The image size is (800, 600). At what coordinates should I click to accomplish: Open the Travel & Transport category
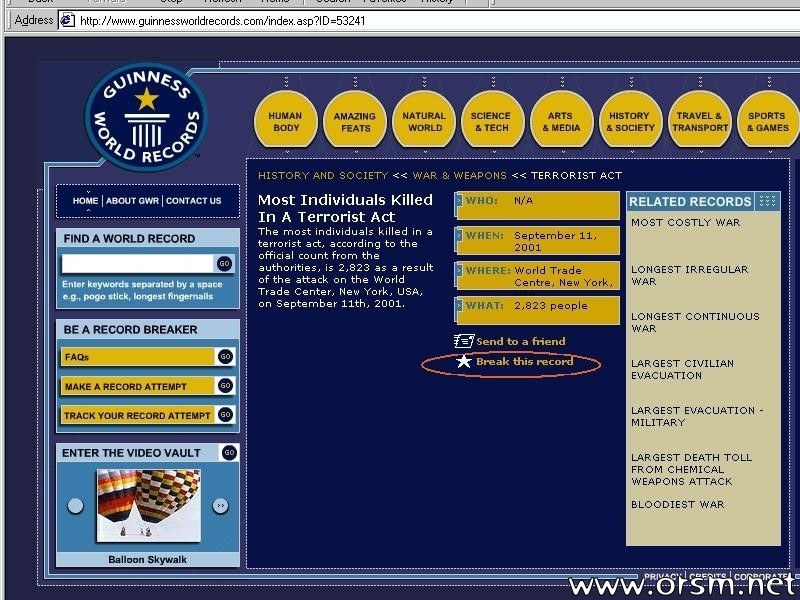pos(700,120)
